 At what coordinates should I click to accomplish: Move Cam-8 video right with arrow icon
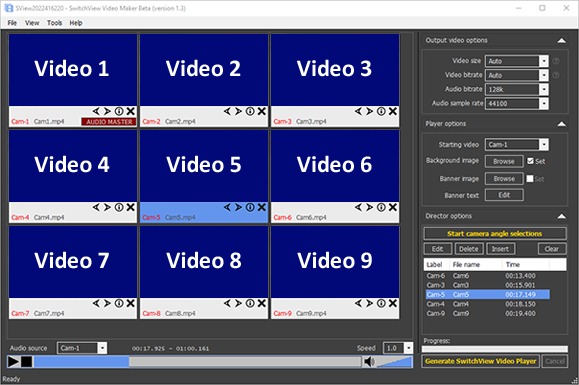(239, 303)
